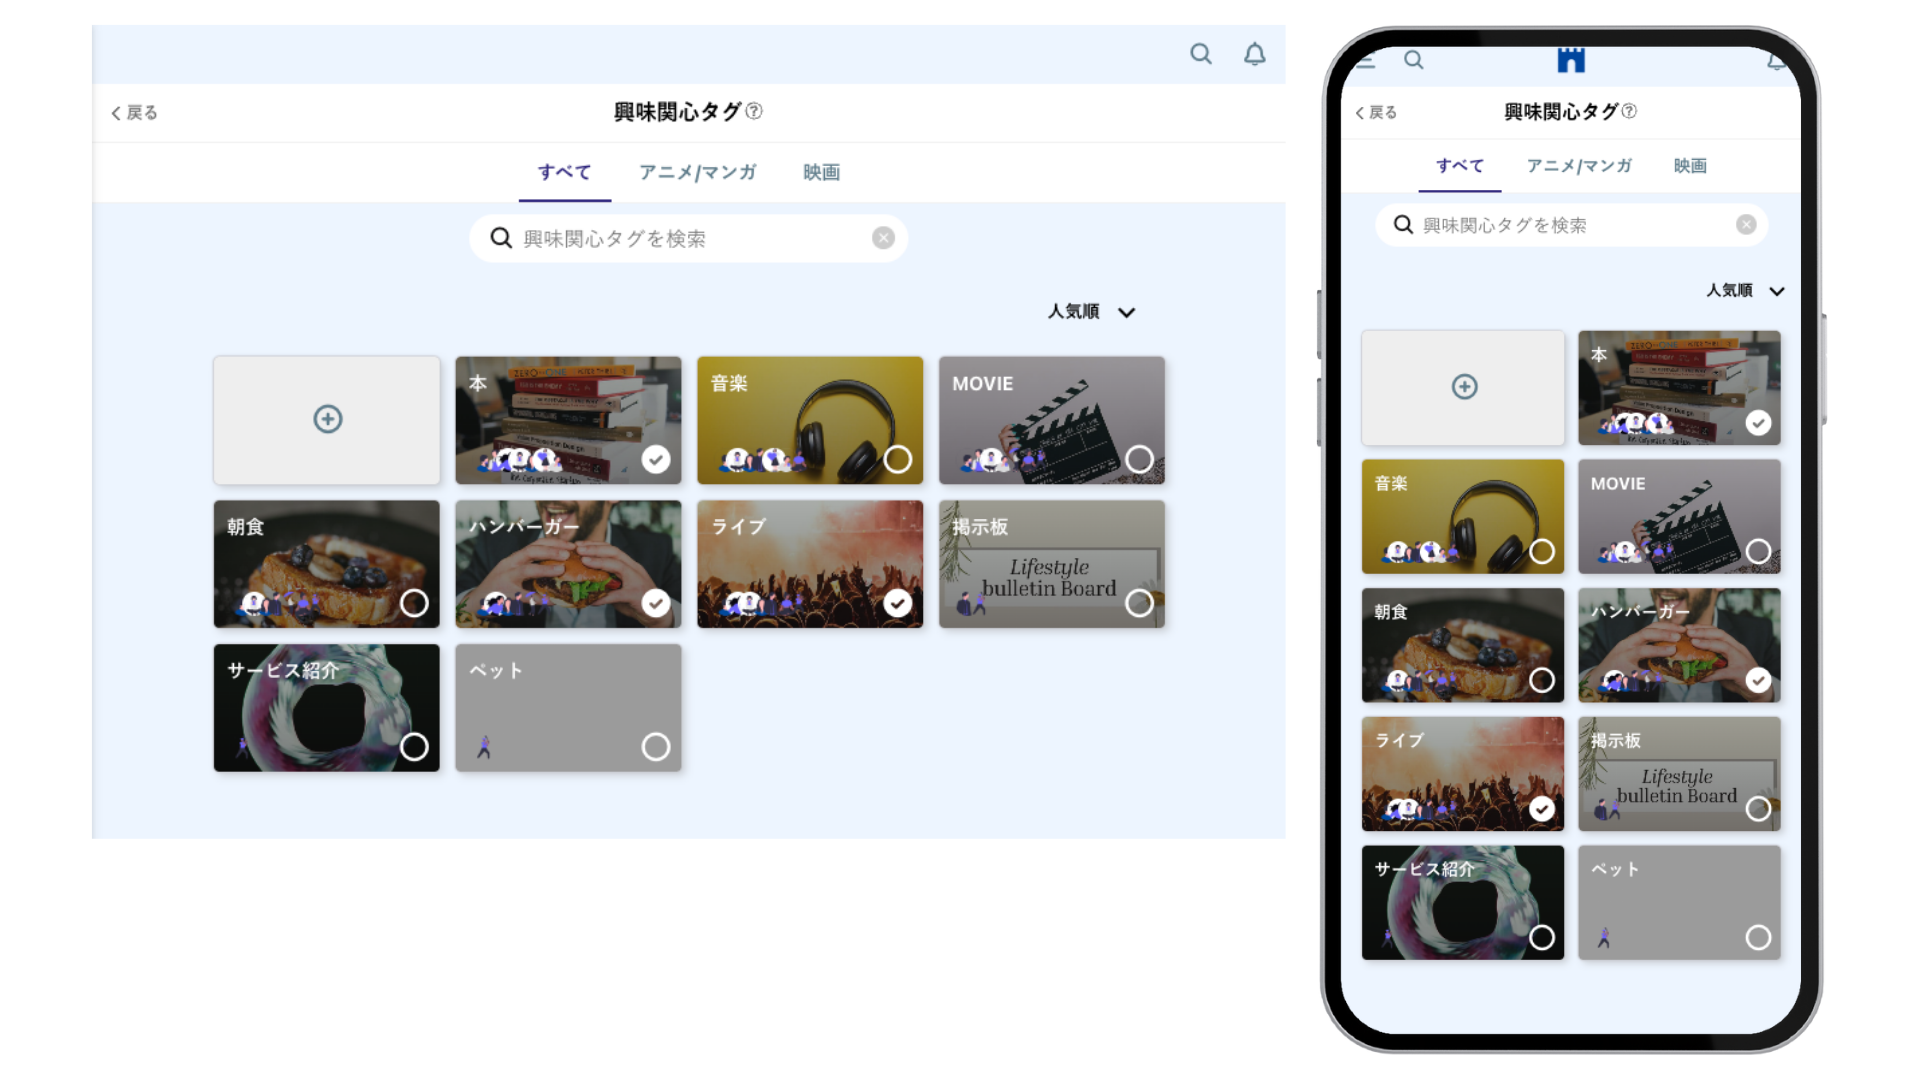The width and height of the screenshot is (1920, 1080).
Task: Tap plus icon card in phone view
Action: coord(1464,387)
